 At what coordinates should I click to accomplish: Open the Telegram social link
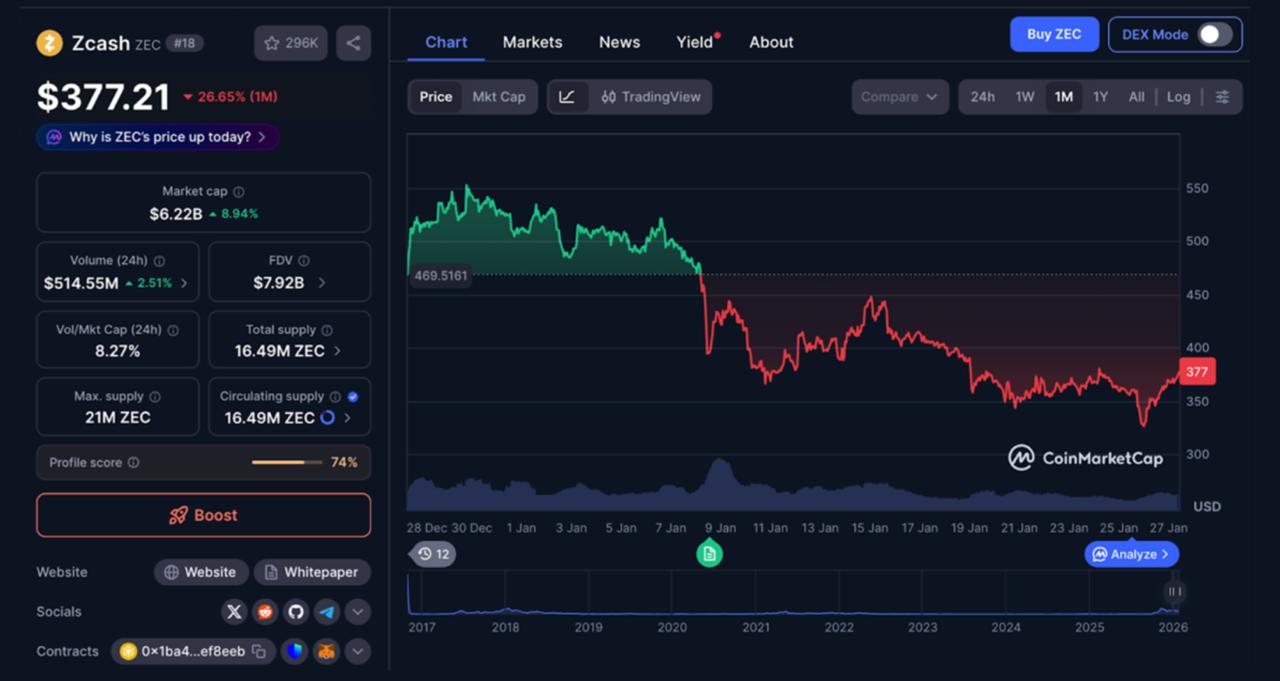[x=326, y=612]
